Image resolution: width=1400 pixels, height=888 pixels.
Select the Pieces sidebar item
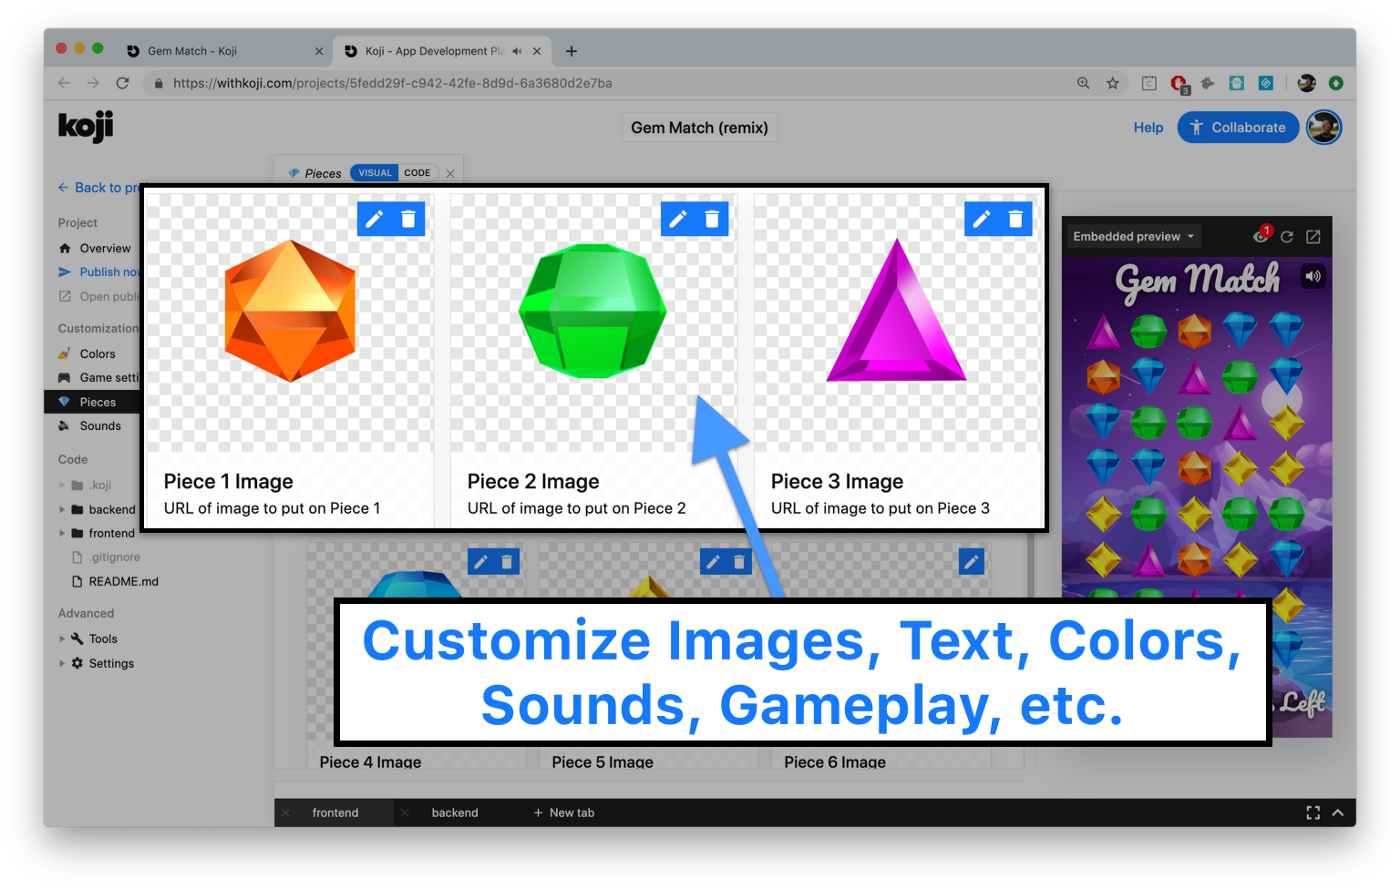pyautogui.click(x=93, y=402)
